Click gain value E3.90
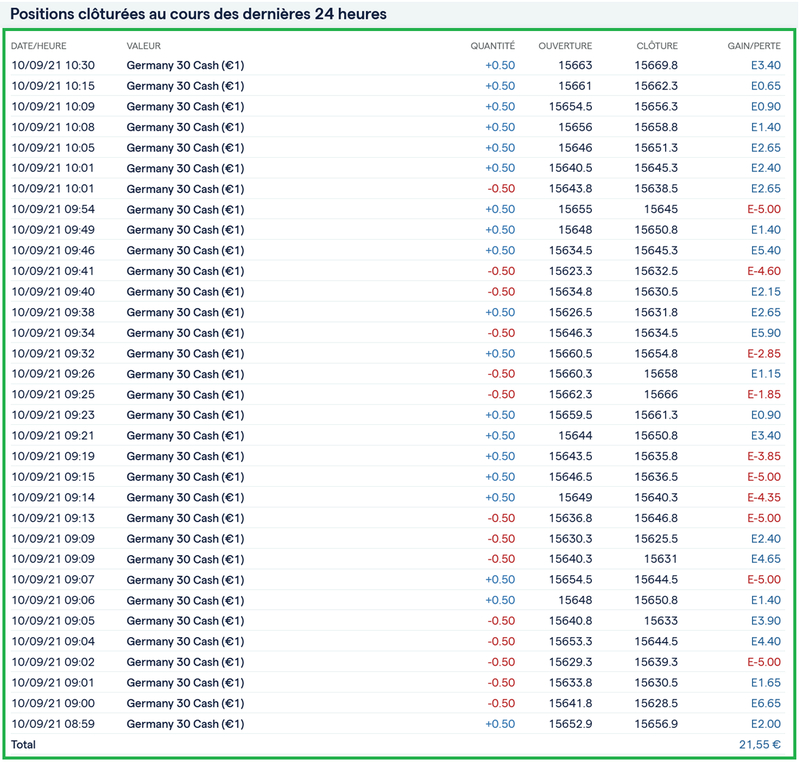Image resolution: width=800 pixels, height=765 pixels. tap(766, 621)
